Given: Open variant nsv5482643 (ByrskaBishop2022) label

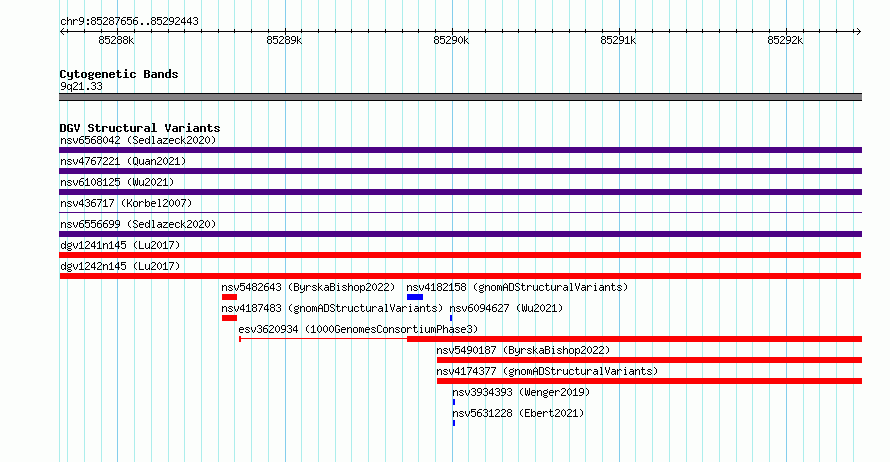Looking at the screenshot, I should tap(308, 287).
